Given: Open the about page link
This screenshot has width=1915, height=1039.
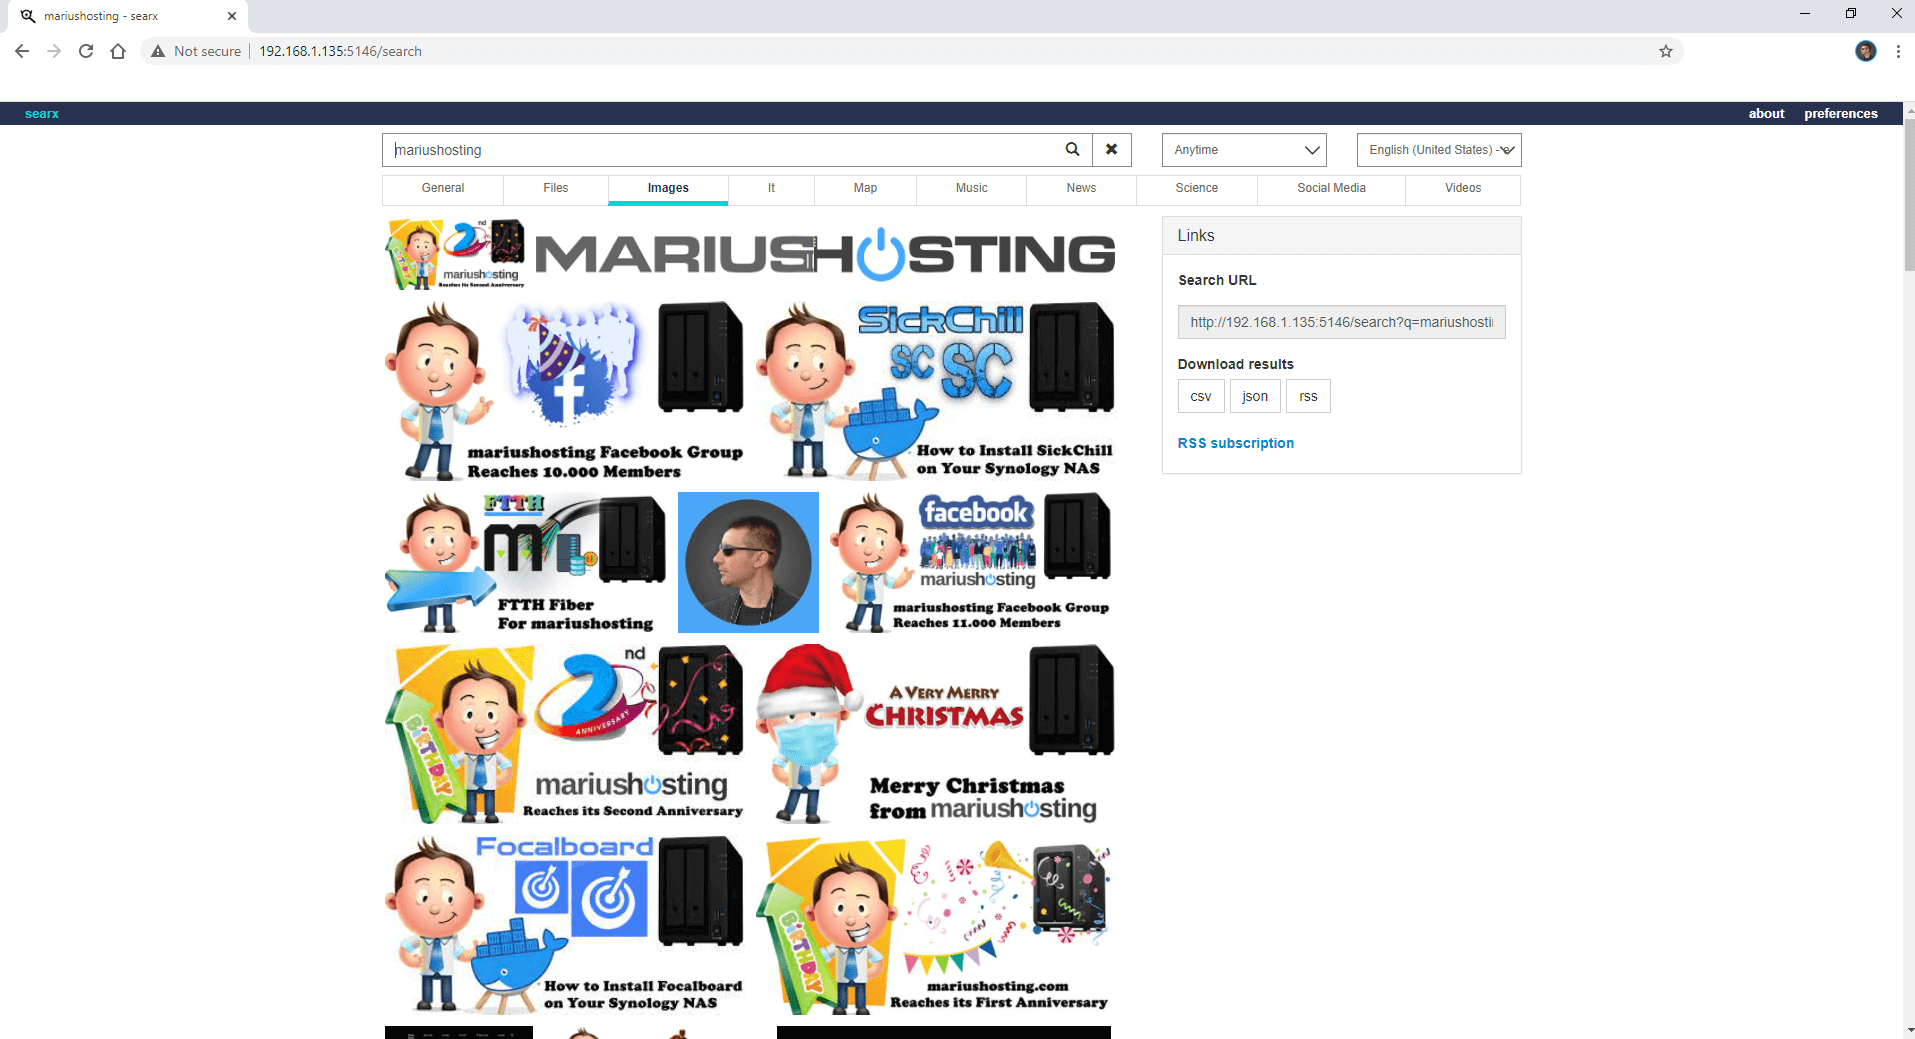Looking at the screenshot, I should pos(1766,114).
